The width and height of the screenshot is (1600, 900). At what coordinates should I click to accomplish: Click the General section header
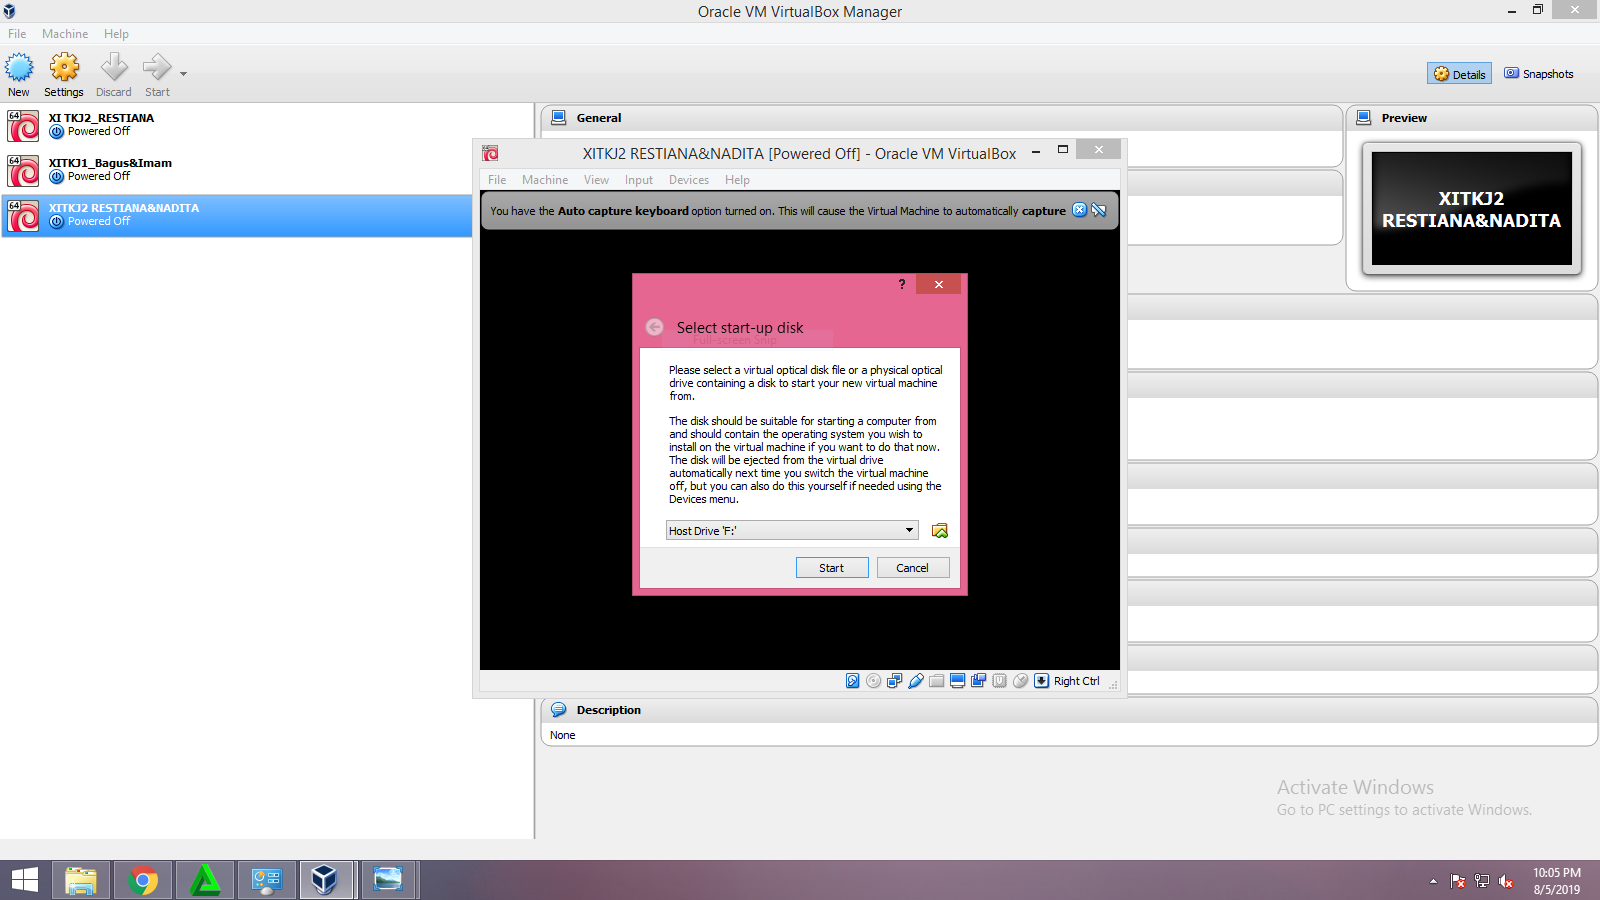942,118
